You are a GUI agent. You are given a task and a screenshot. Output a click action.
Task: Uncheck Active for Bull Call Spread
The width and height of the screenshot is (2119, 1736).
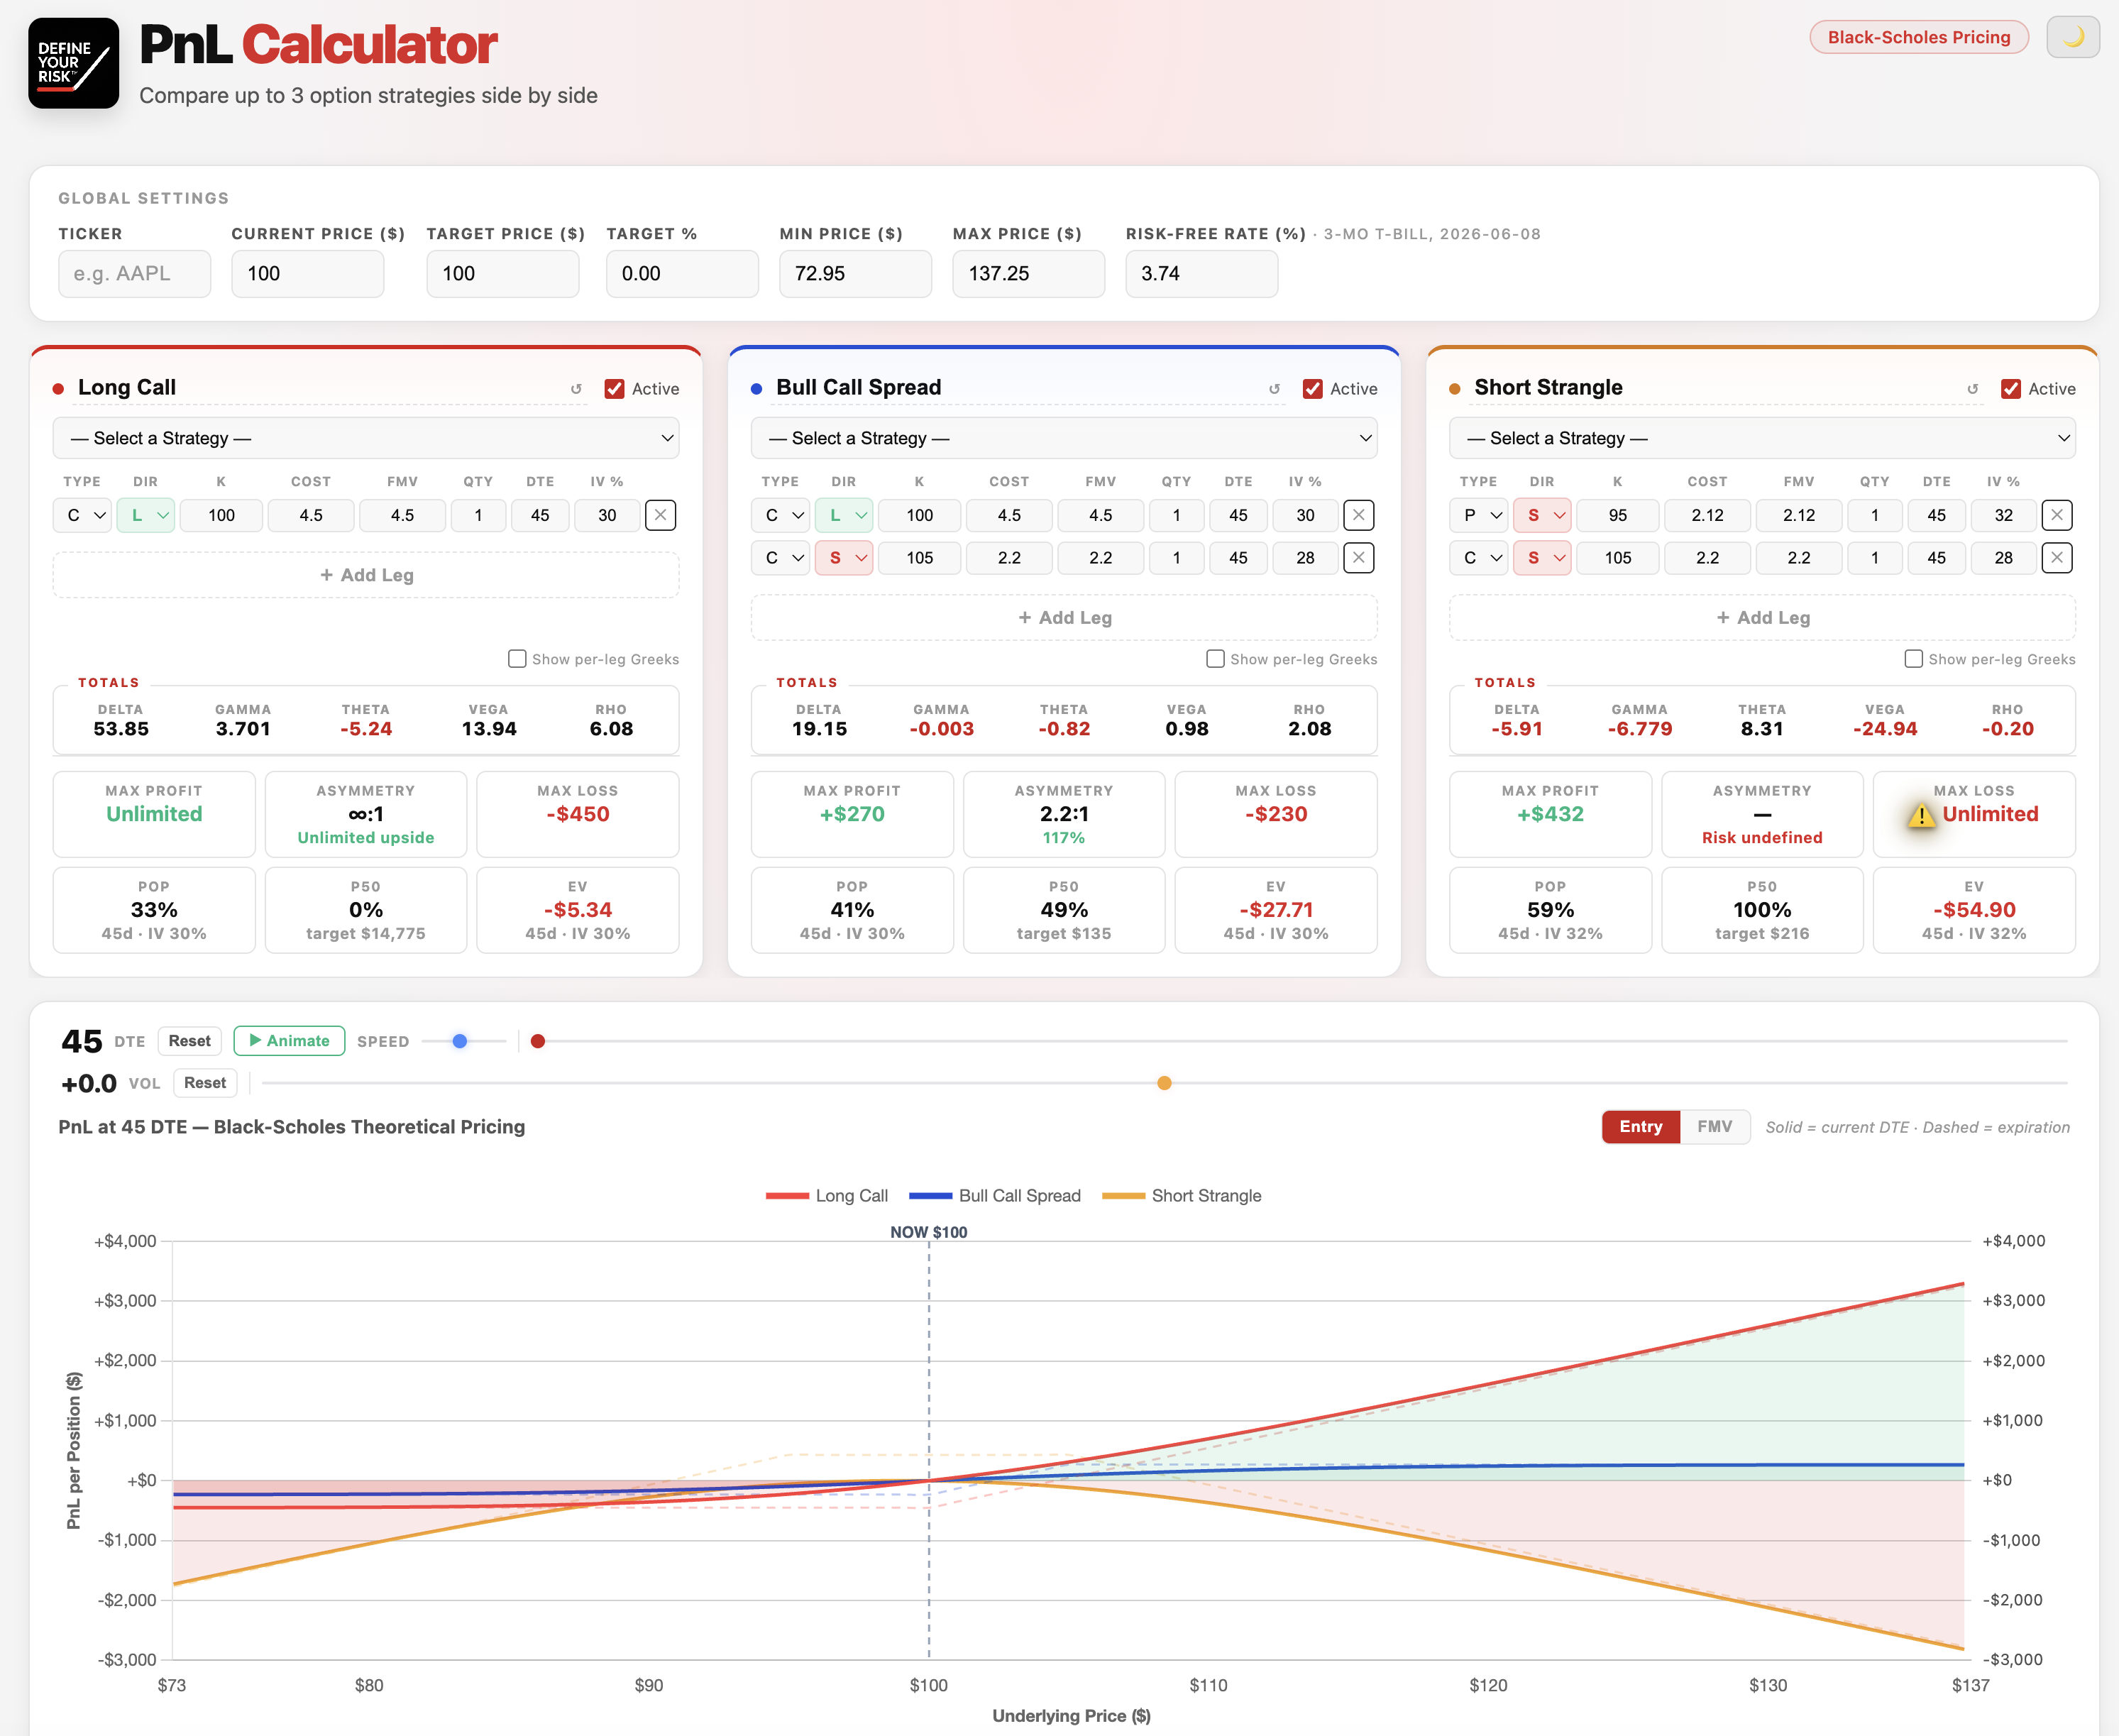1312,389
